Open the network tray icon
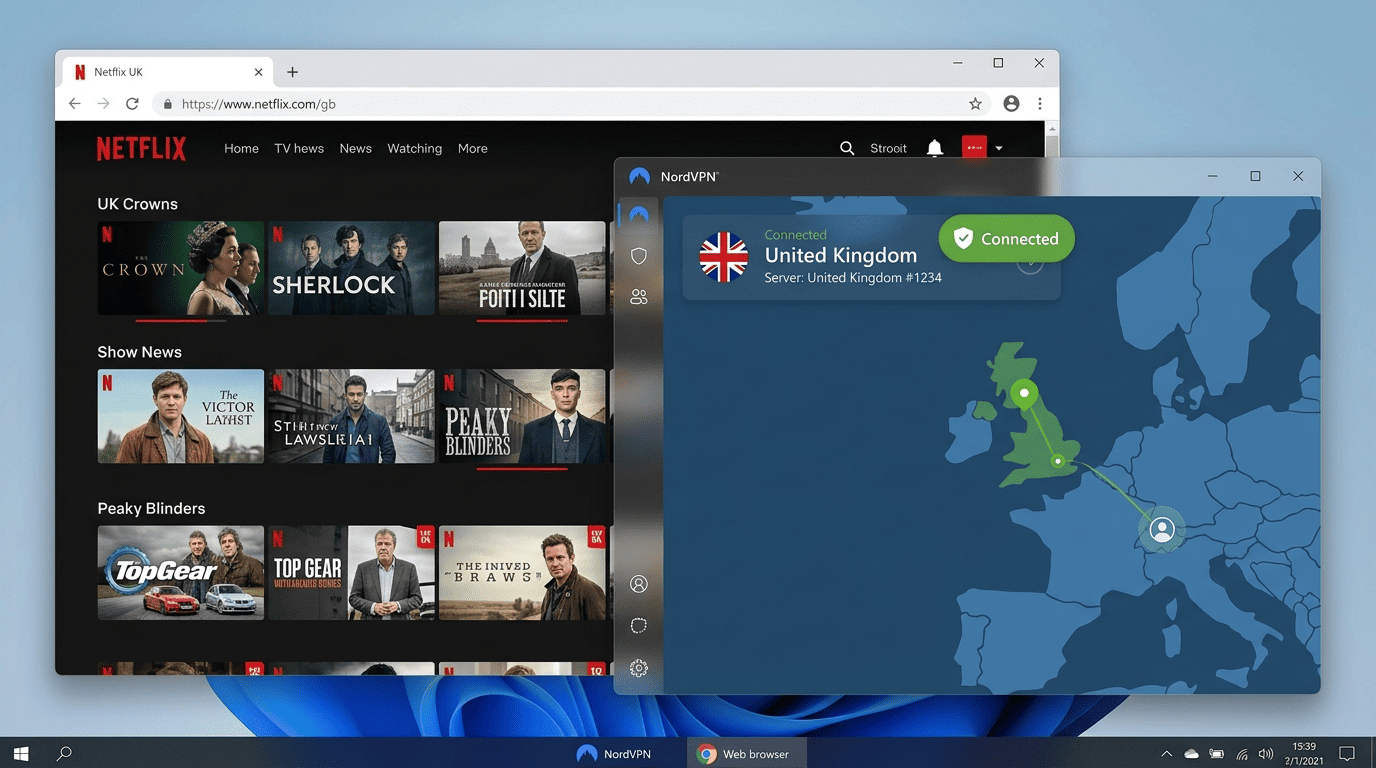This screenshot has height=768, width=1376. click(1242, 754)
